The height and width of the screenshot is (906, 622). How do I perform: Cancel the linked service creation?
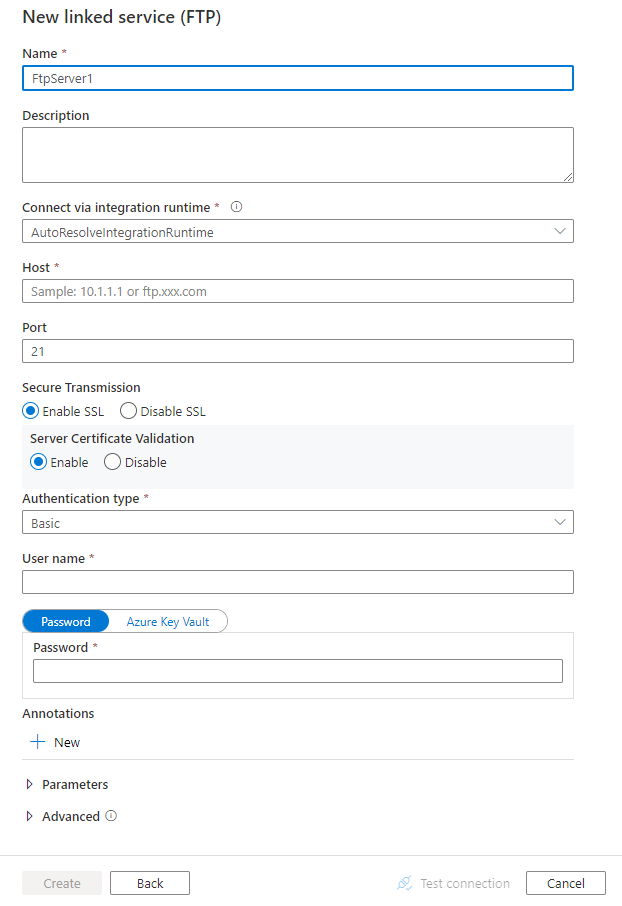[565, 883]
